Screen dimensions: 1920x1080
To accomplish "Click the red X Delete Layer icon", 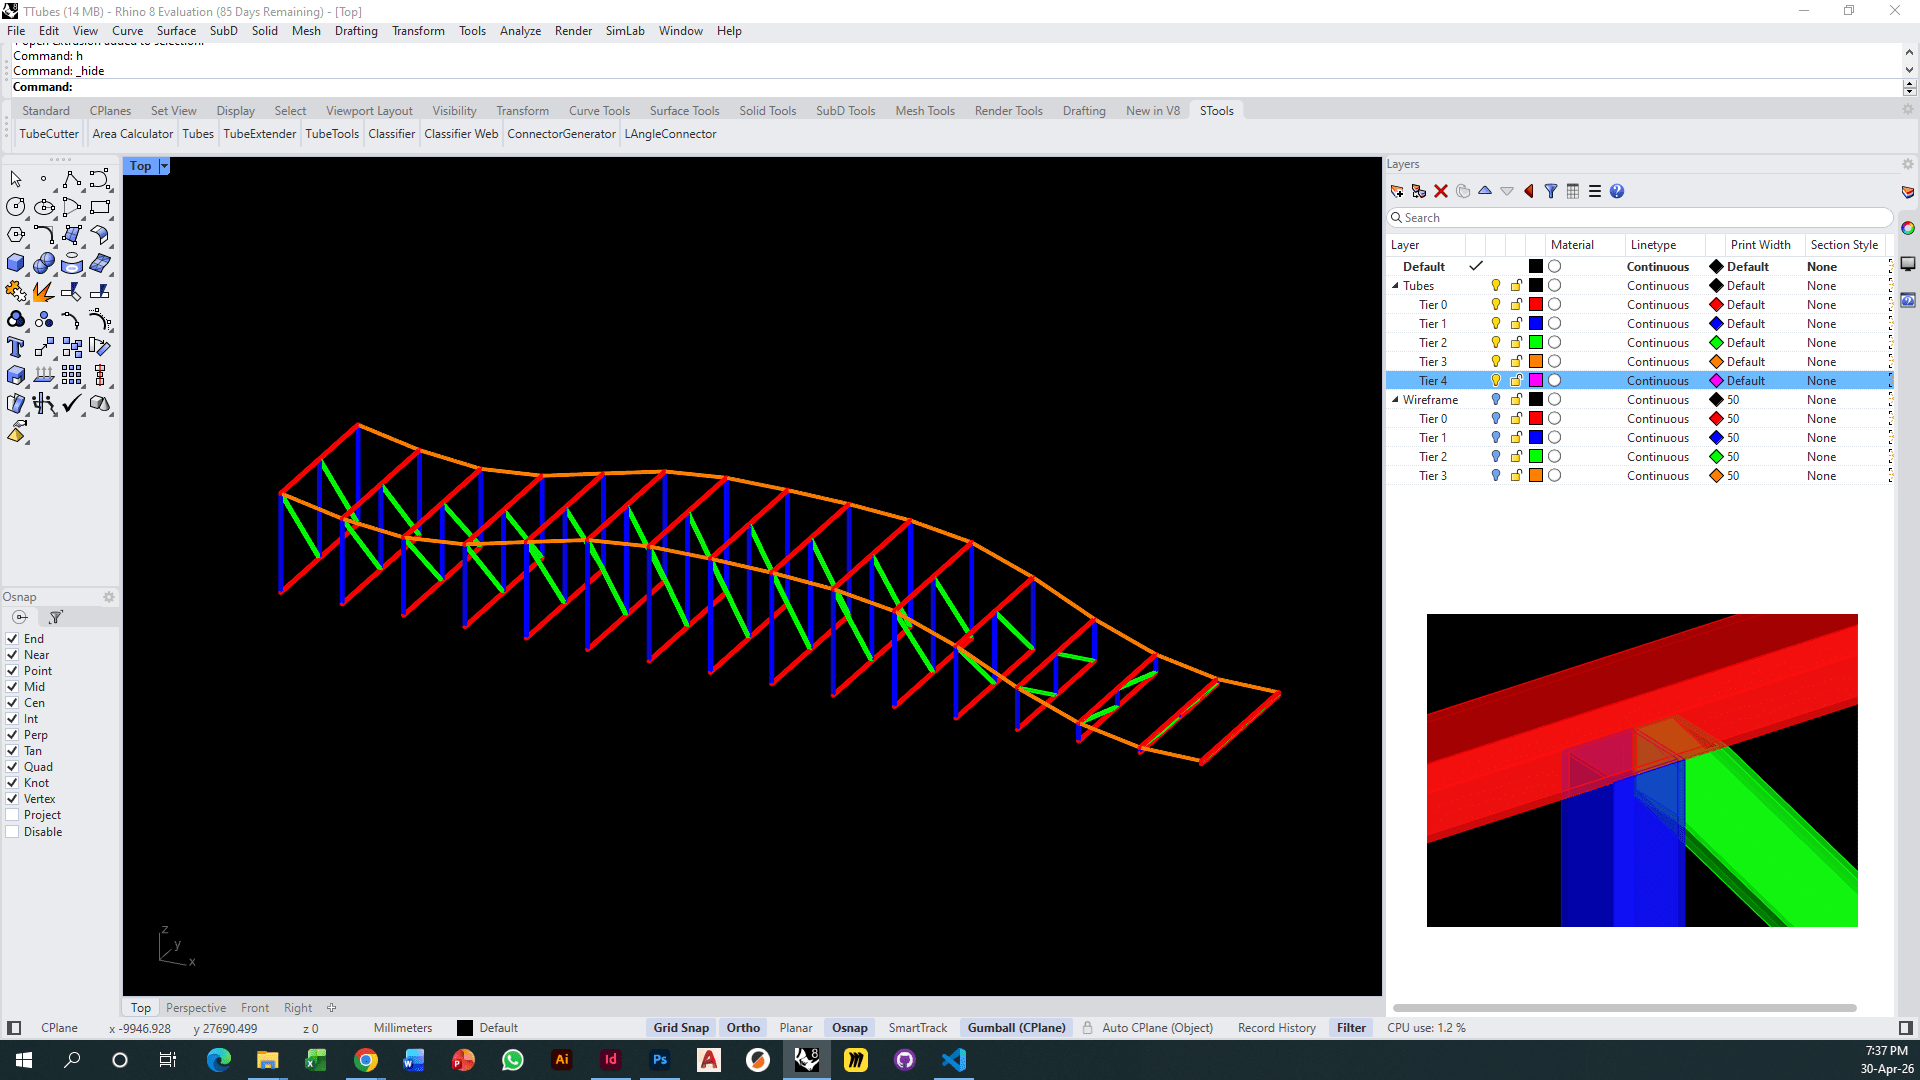I will click(1441, 191).
